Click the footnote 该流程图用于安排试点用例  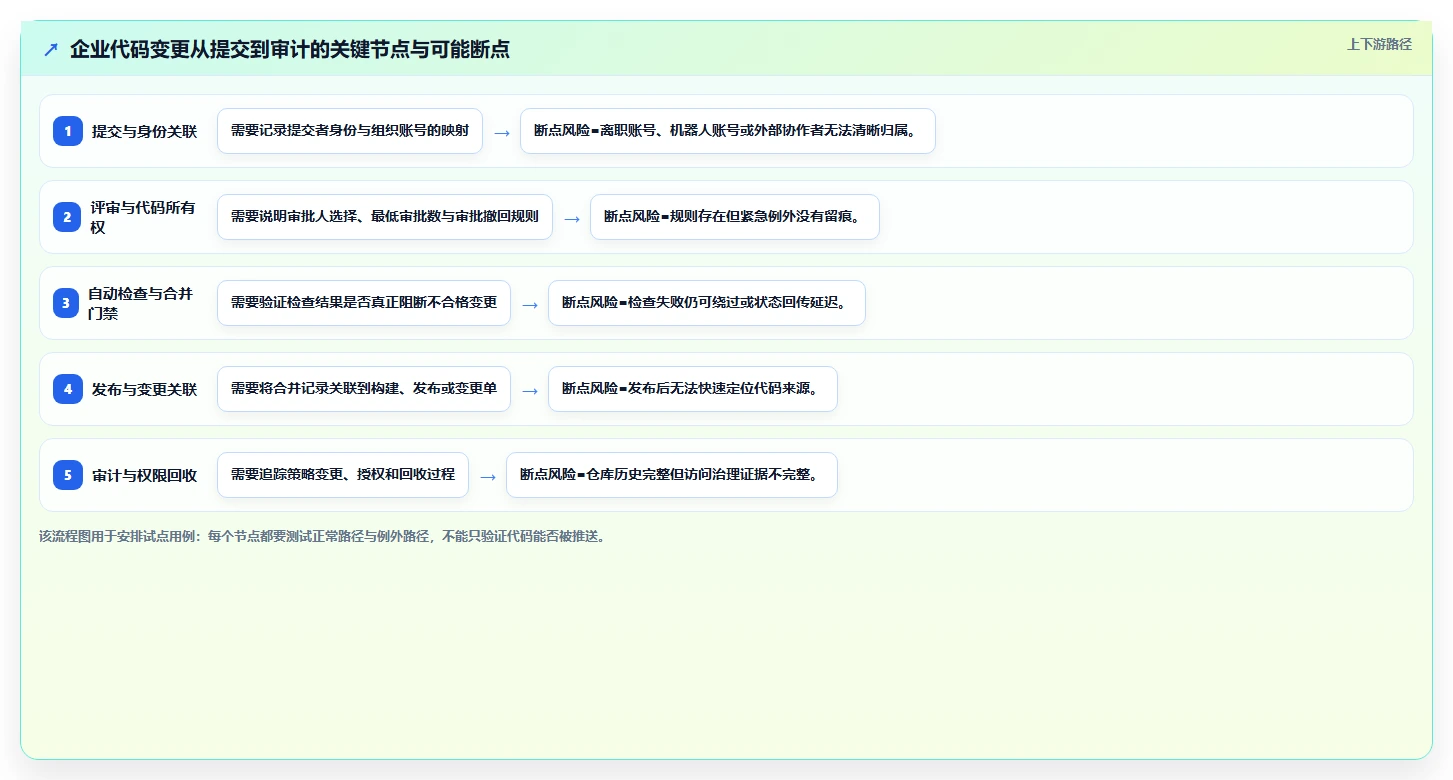[322, 536]
